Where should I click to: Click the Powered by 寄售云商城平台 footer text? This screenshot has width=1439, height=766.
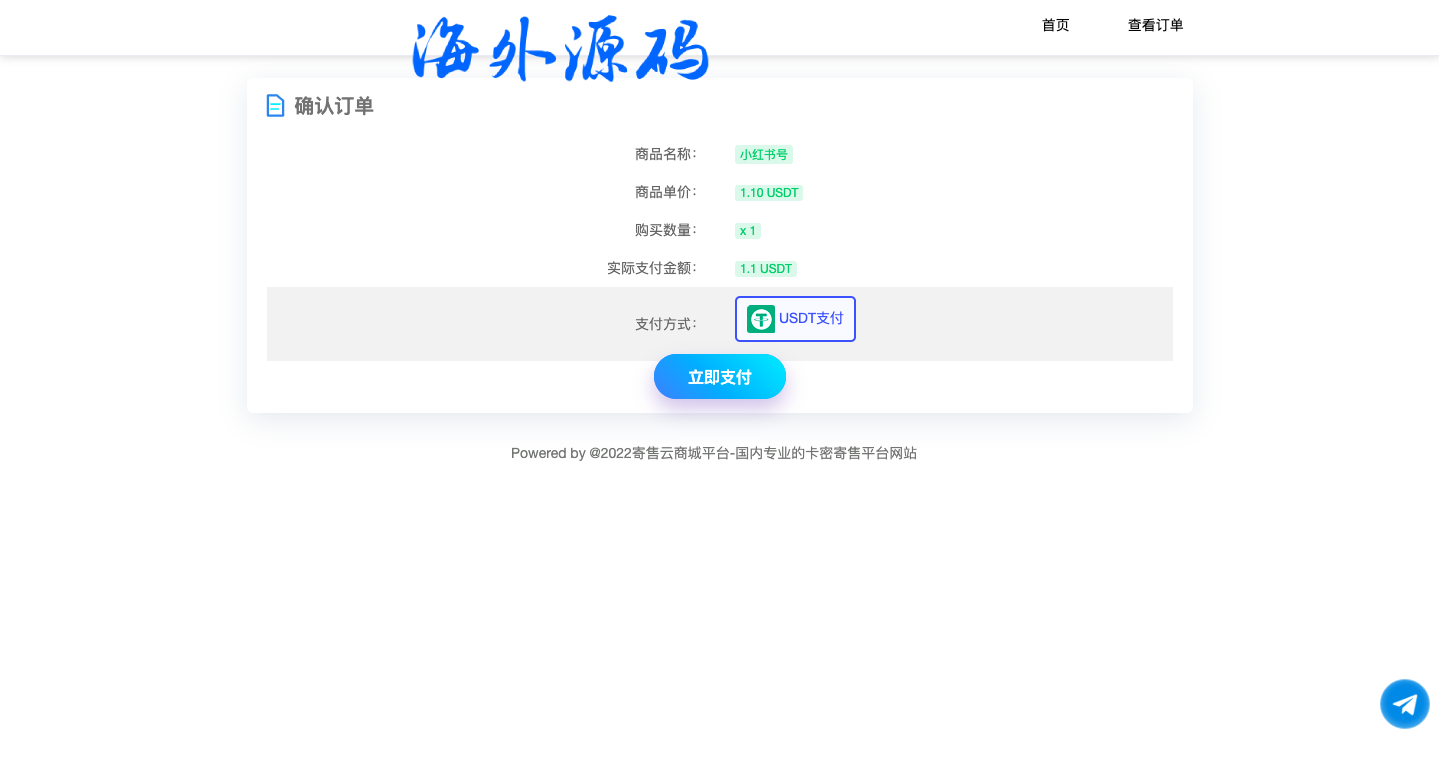point(713,453)
